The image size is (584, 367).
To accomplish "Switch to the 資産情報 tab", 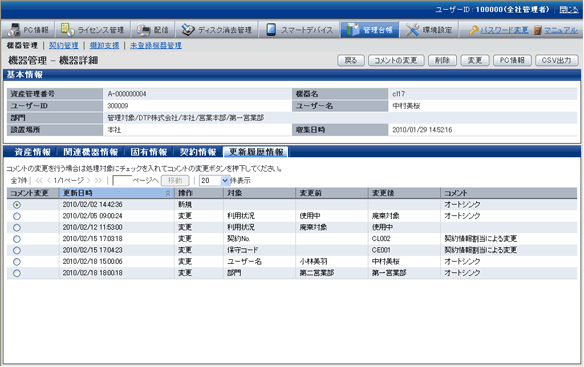I will tap(32, 152).
